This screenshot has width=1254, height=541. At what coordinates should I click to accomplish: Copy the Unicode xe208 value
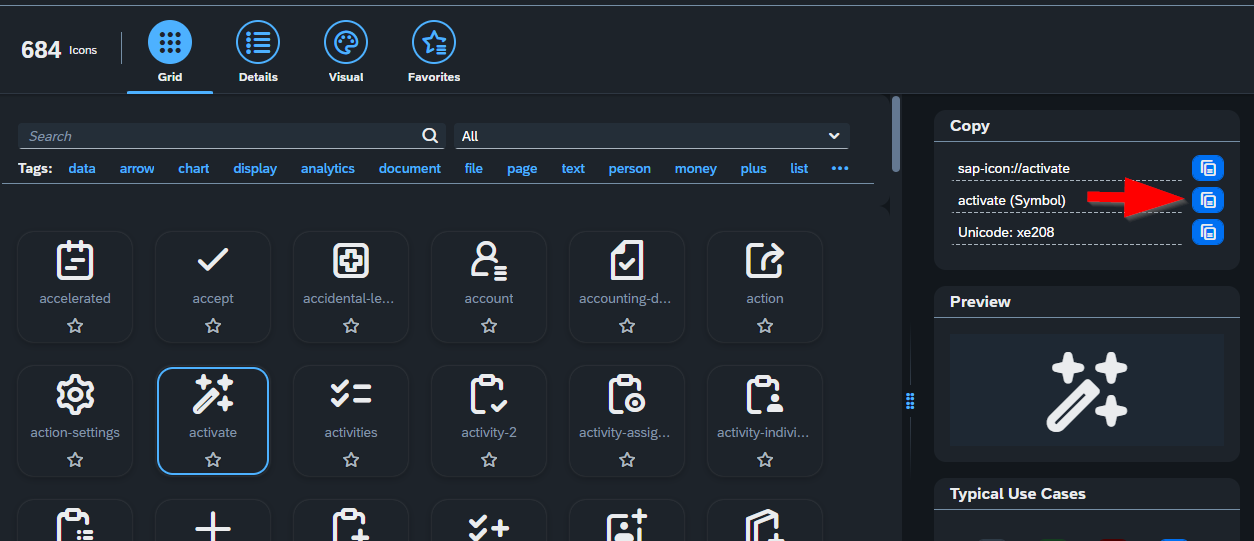point(1208,232)
